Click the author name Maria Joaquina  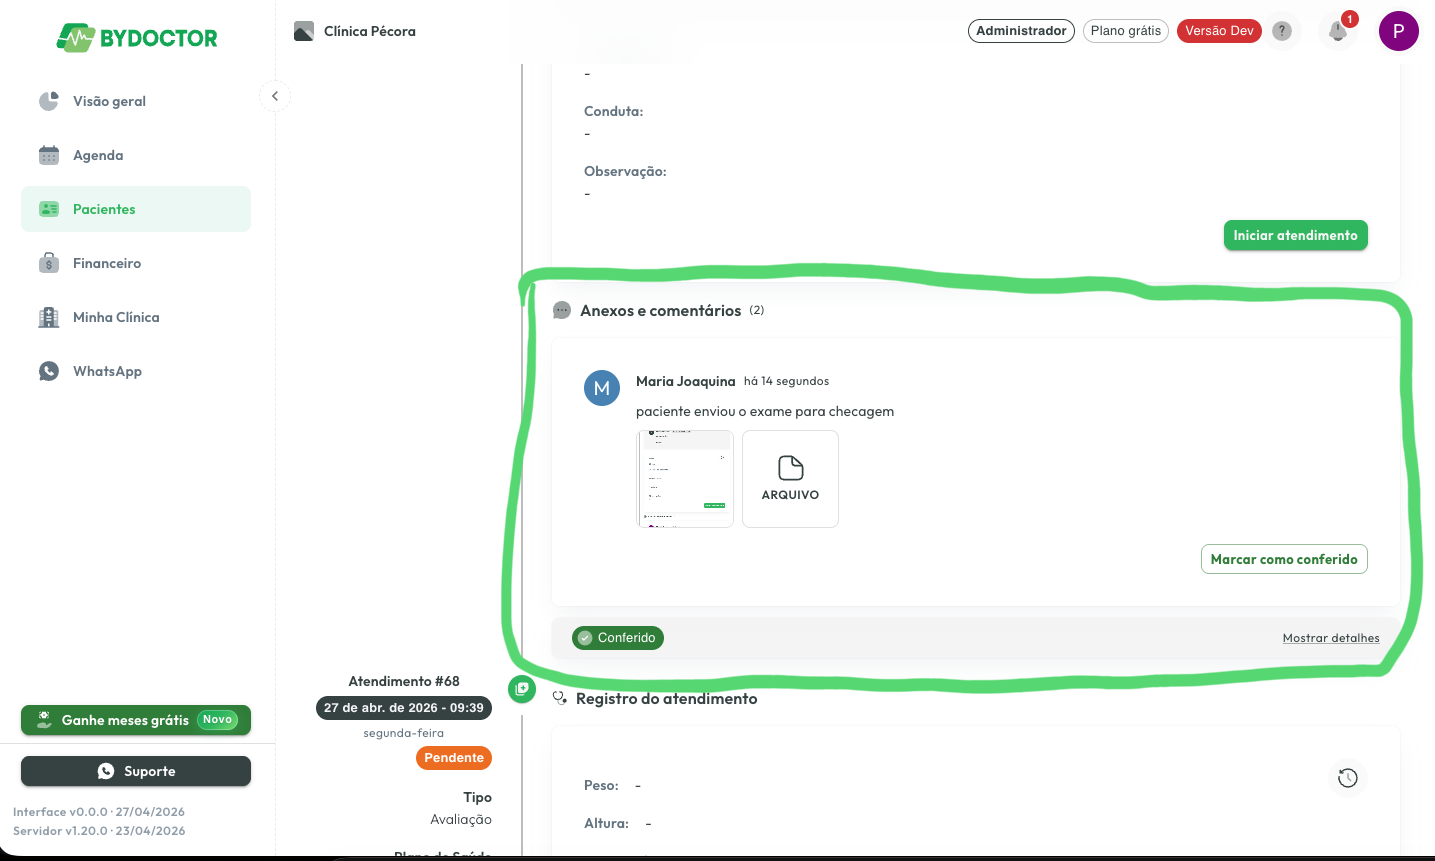click(685, 381)
